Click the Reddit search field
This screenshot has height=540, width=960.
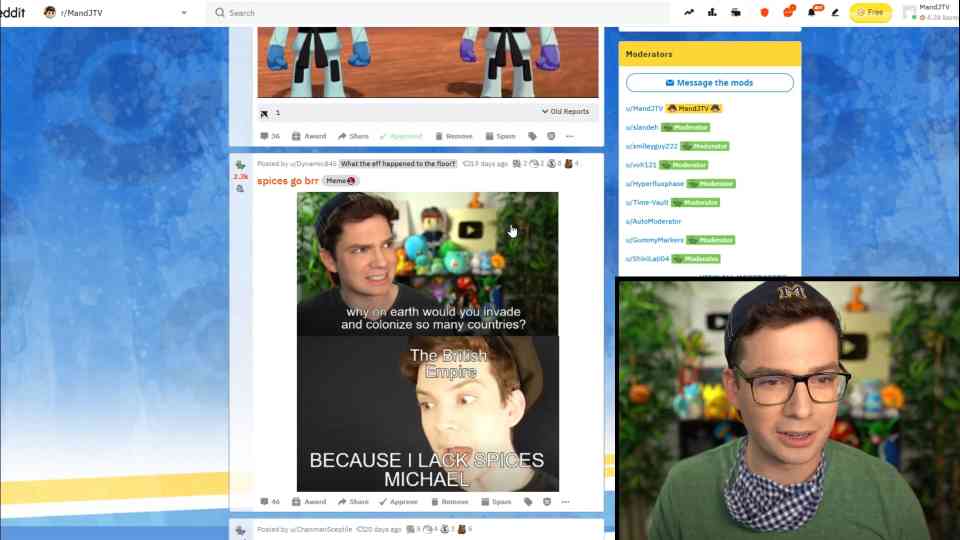tap(440, 13)
